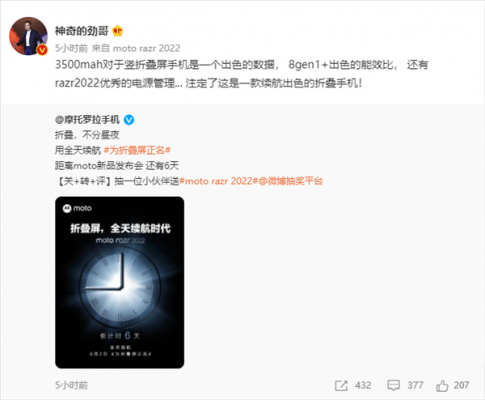Open username 神奇的劲哥 profile
This screenshot has width=485, height=400.
point(82,31)
